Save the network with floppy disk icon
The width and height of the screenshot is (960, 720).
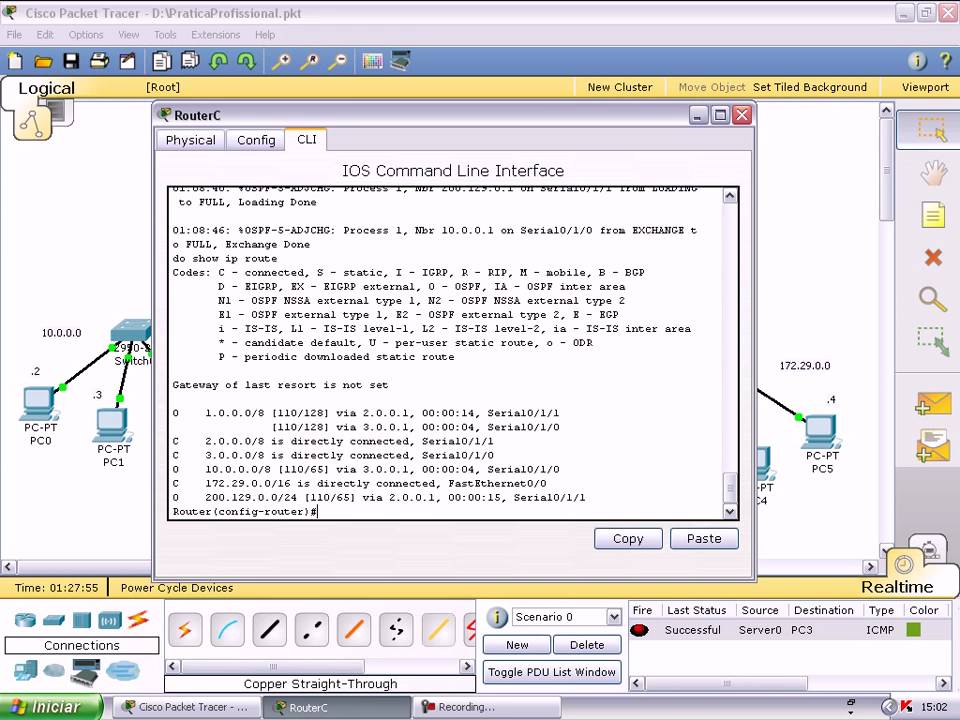pos(72,61)
